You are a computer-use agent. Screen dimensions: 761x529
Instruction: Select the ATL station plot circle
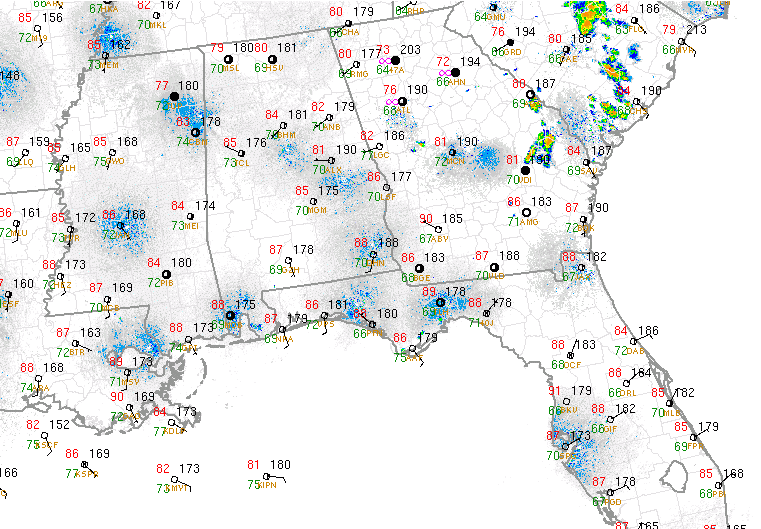click(x=402, y=102)
